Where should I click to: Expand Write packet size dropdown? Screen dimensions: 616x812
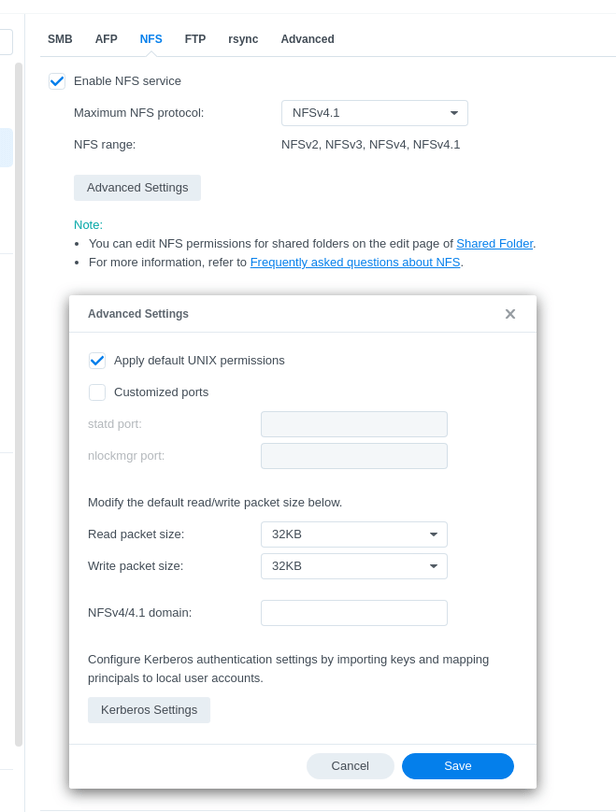[354, 566]
